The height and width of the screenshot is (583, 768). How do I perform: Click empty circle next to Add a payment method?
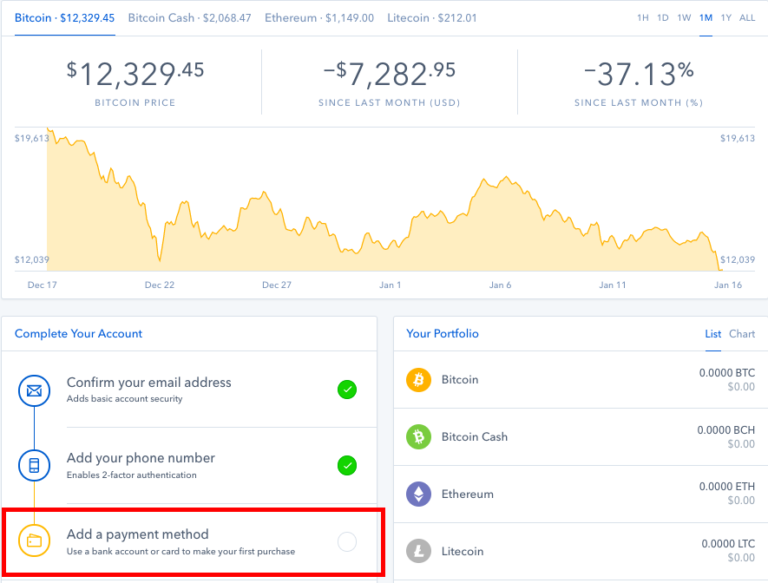pos(347,542)
